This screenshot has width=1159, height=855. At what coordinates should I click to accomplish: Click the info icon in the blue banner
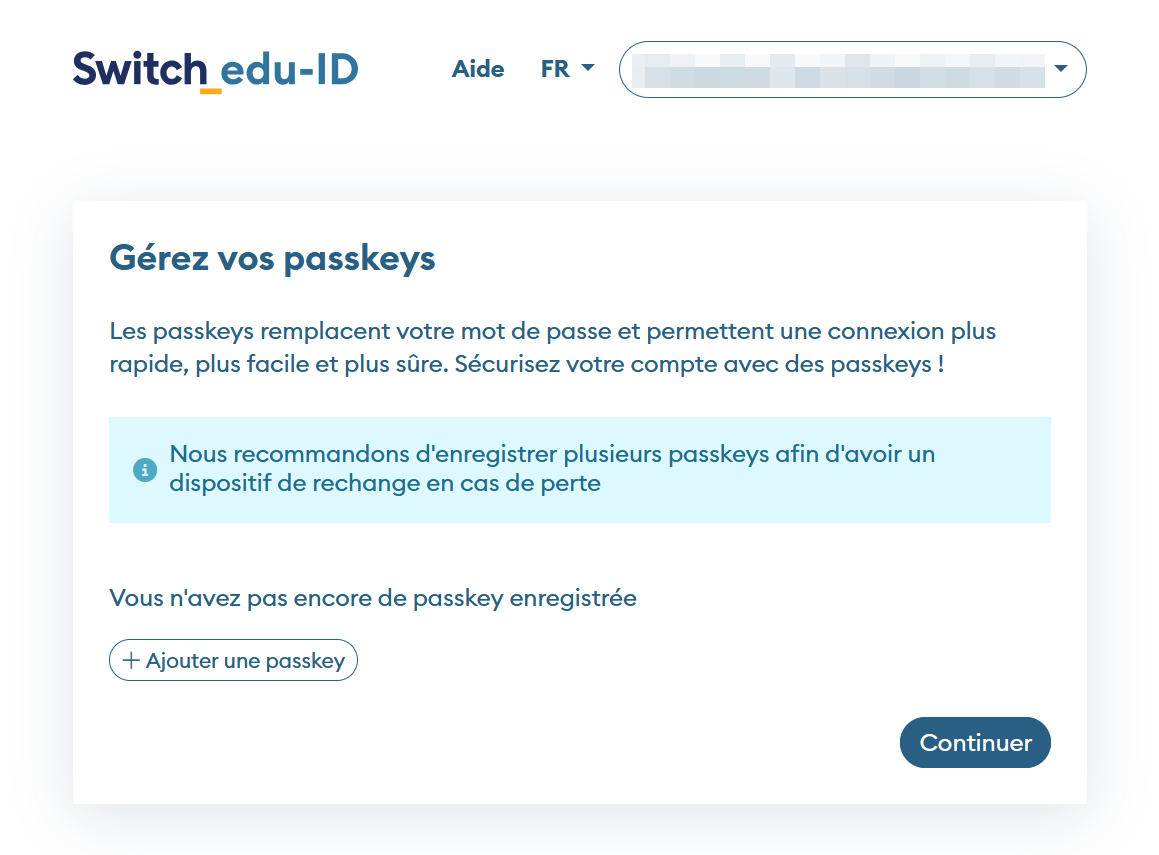pyautogui.click(x=145, y=469)
